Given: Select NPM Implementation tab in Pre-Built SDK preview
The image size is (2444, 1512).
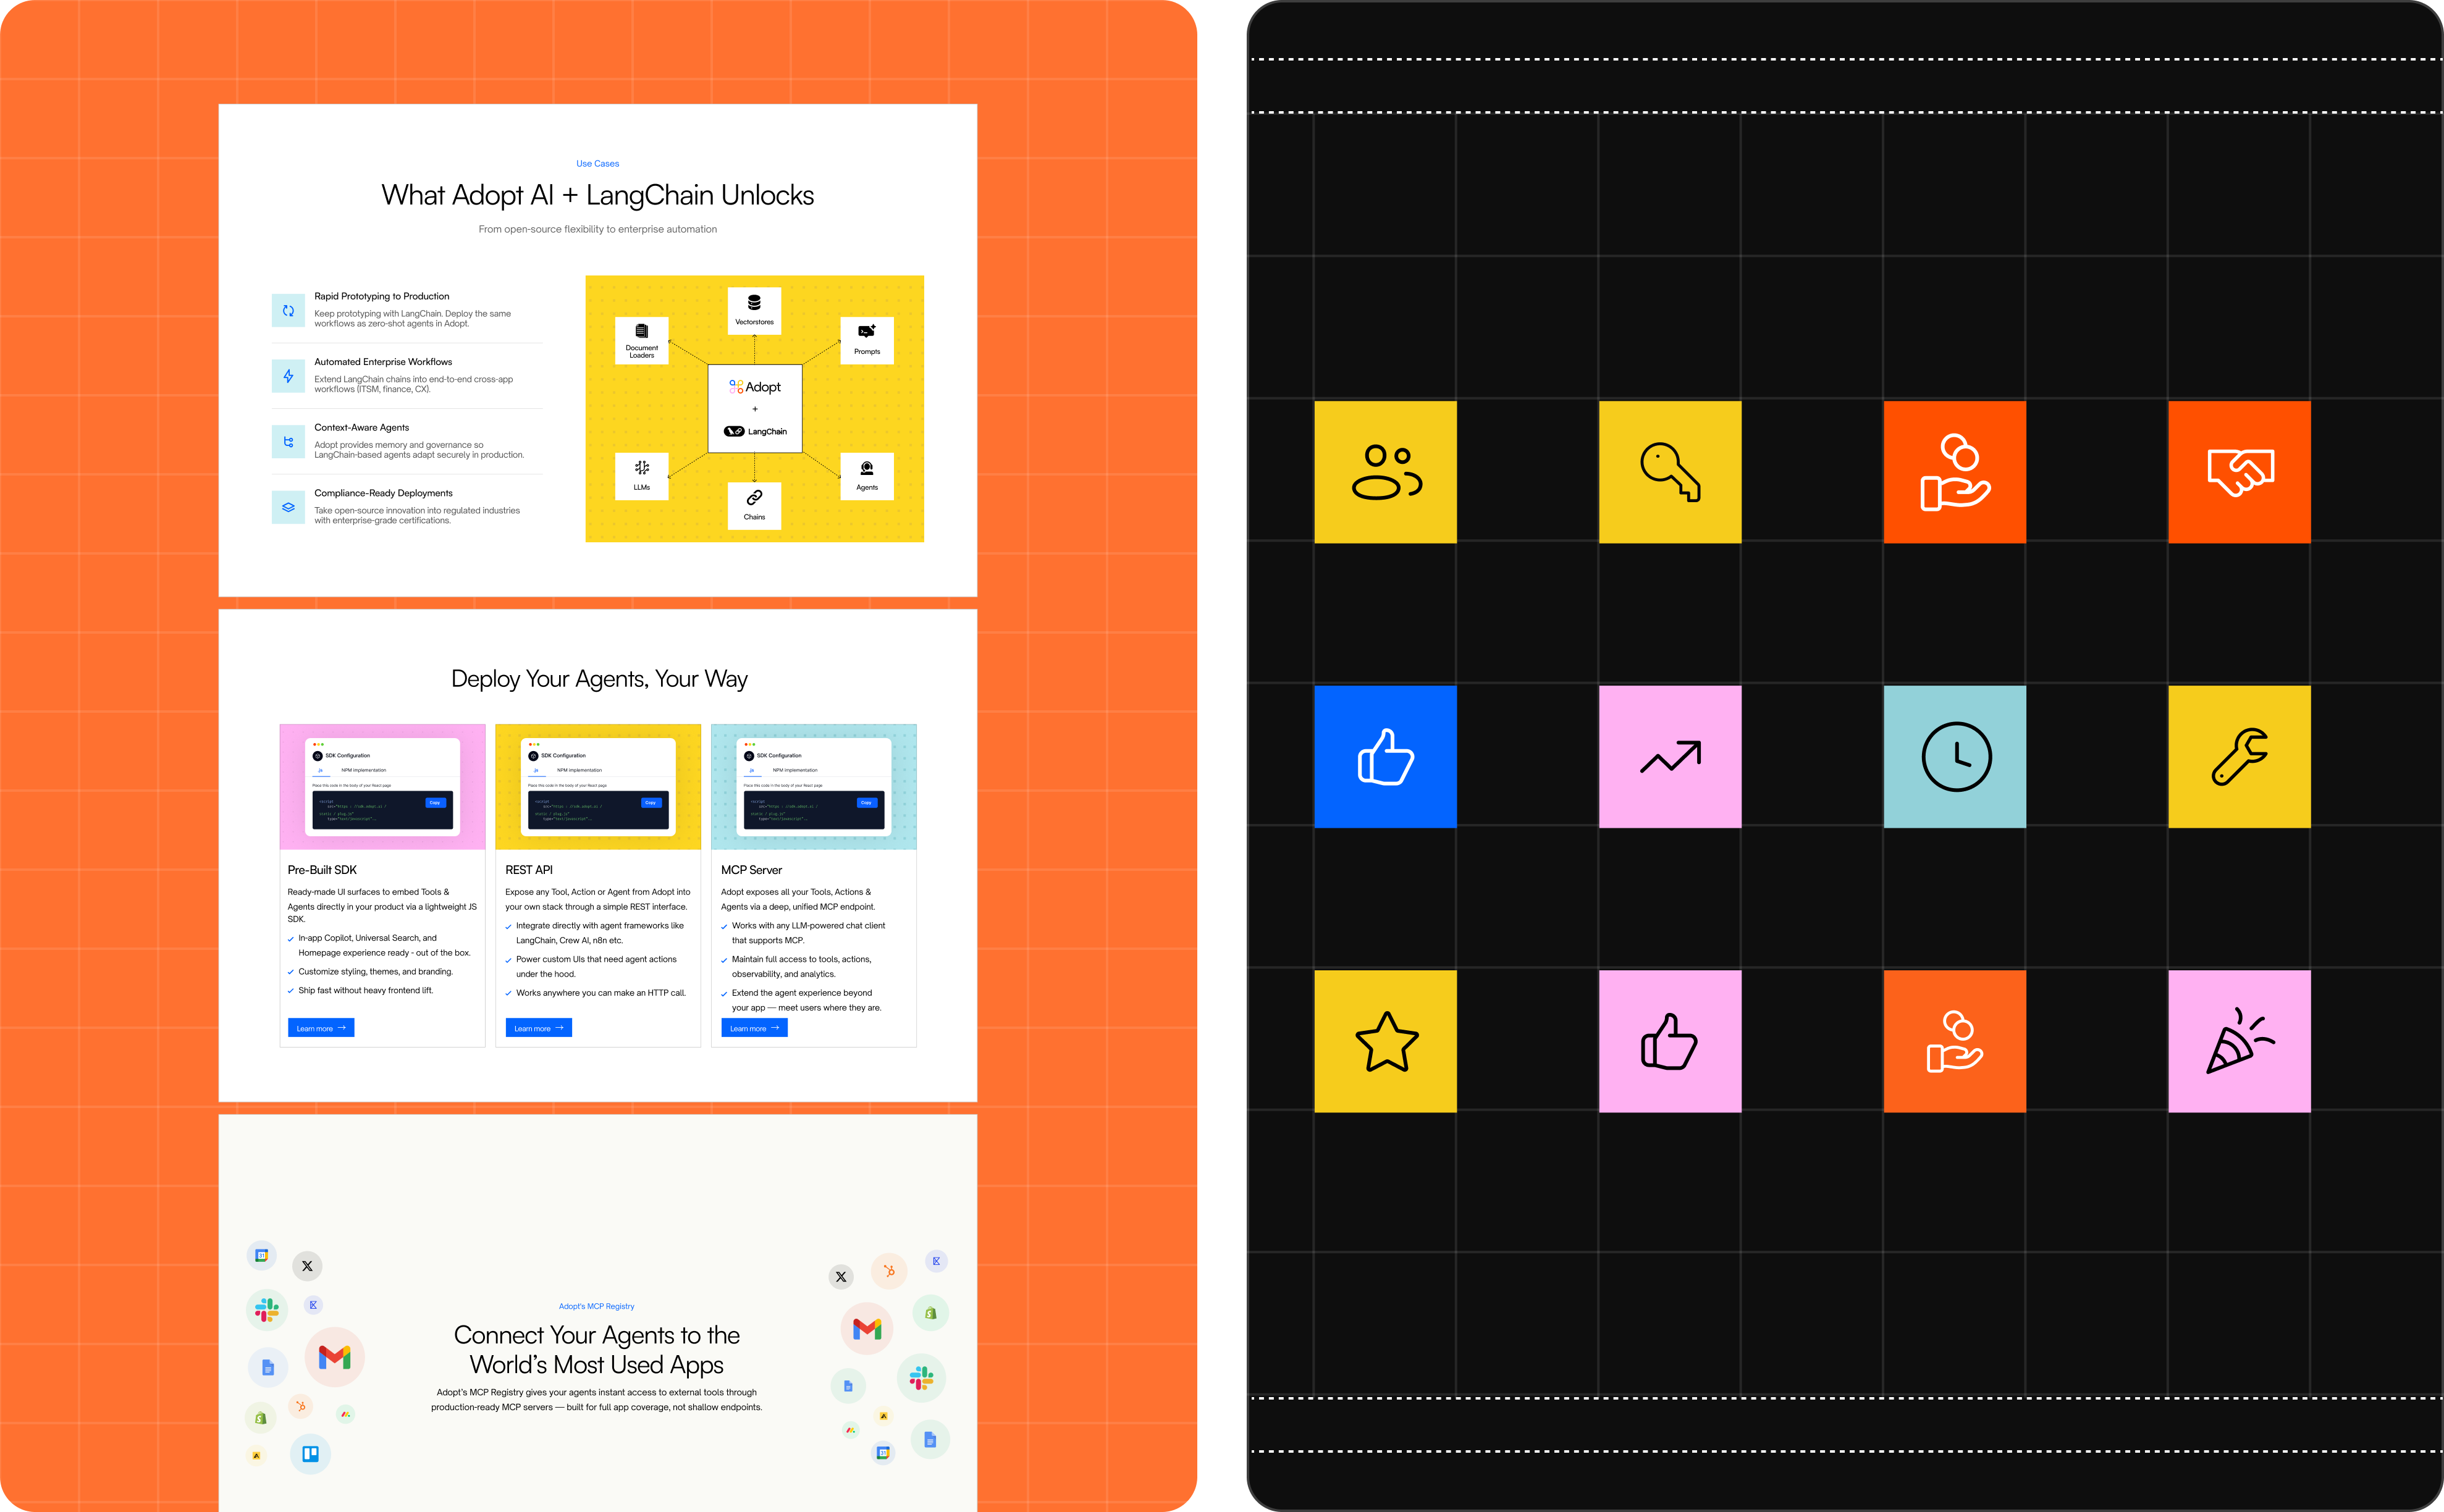Looking at the screenshot, I should [364, 770].
